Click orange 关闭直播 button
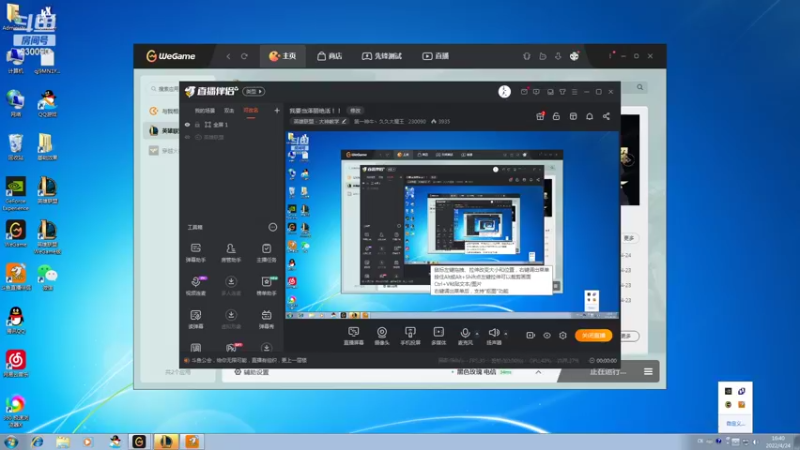 coord(593,335)
